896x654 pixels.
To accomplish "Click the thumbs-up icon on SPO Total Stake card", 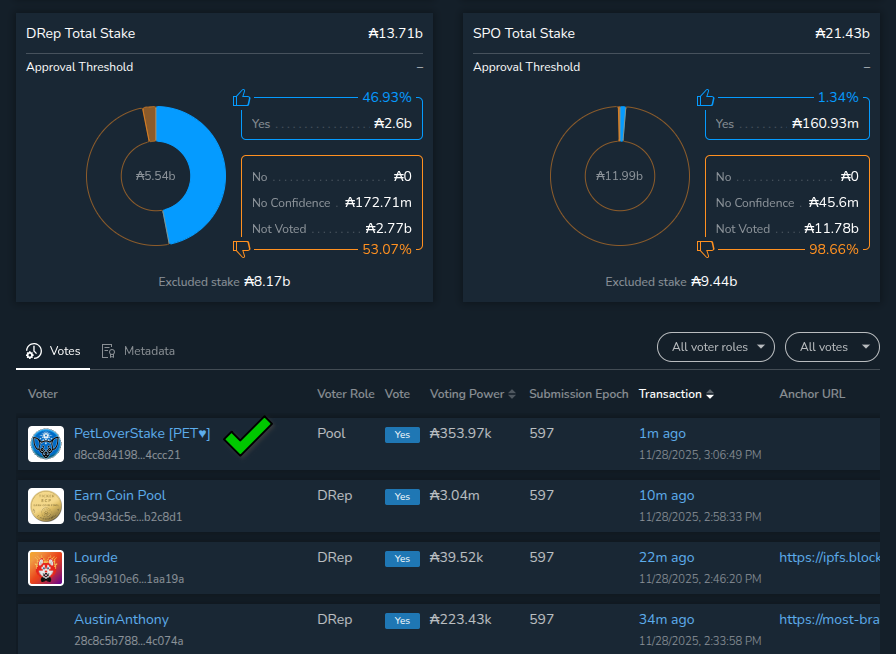I will click(706, 97).
